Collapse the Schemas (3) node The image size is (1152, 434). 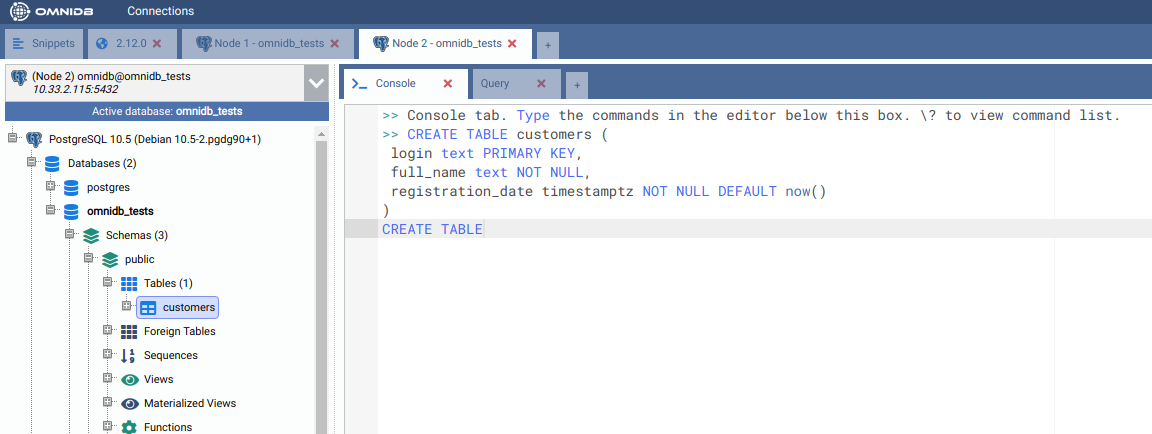70,235
